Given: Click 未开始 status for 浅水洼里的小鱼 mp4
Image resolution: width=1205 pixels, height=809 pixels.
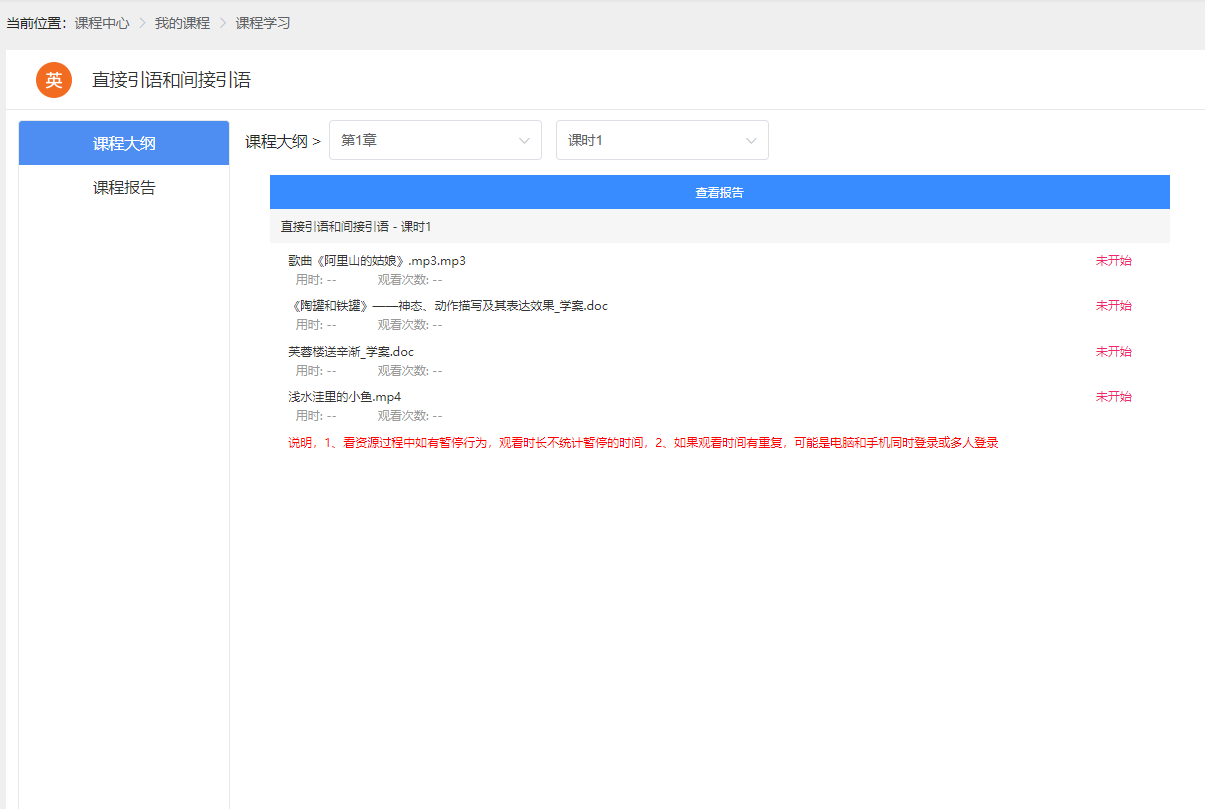Looking at the screenshot, I should (1113, 397).
